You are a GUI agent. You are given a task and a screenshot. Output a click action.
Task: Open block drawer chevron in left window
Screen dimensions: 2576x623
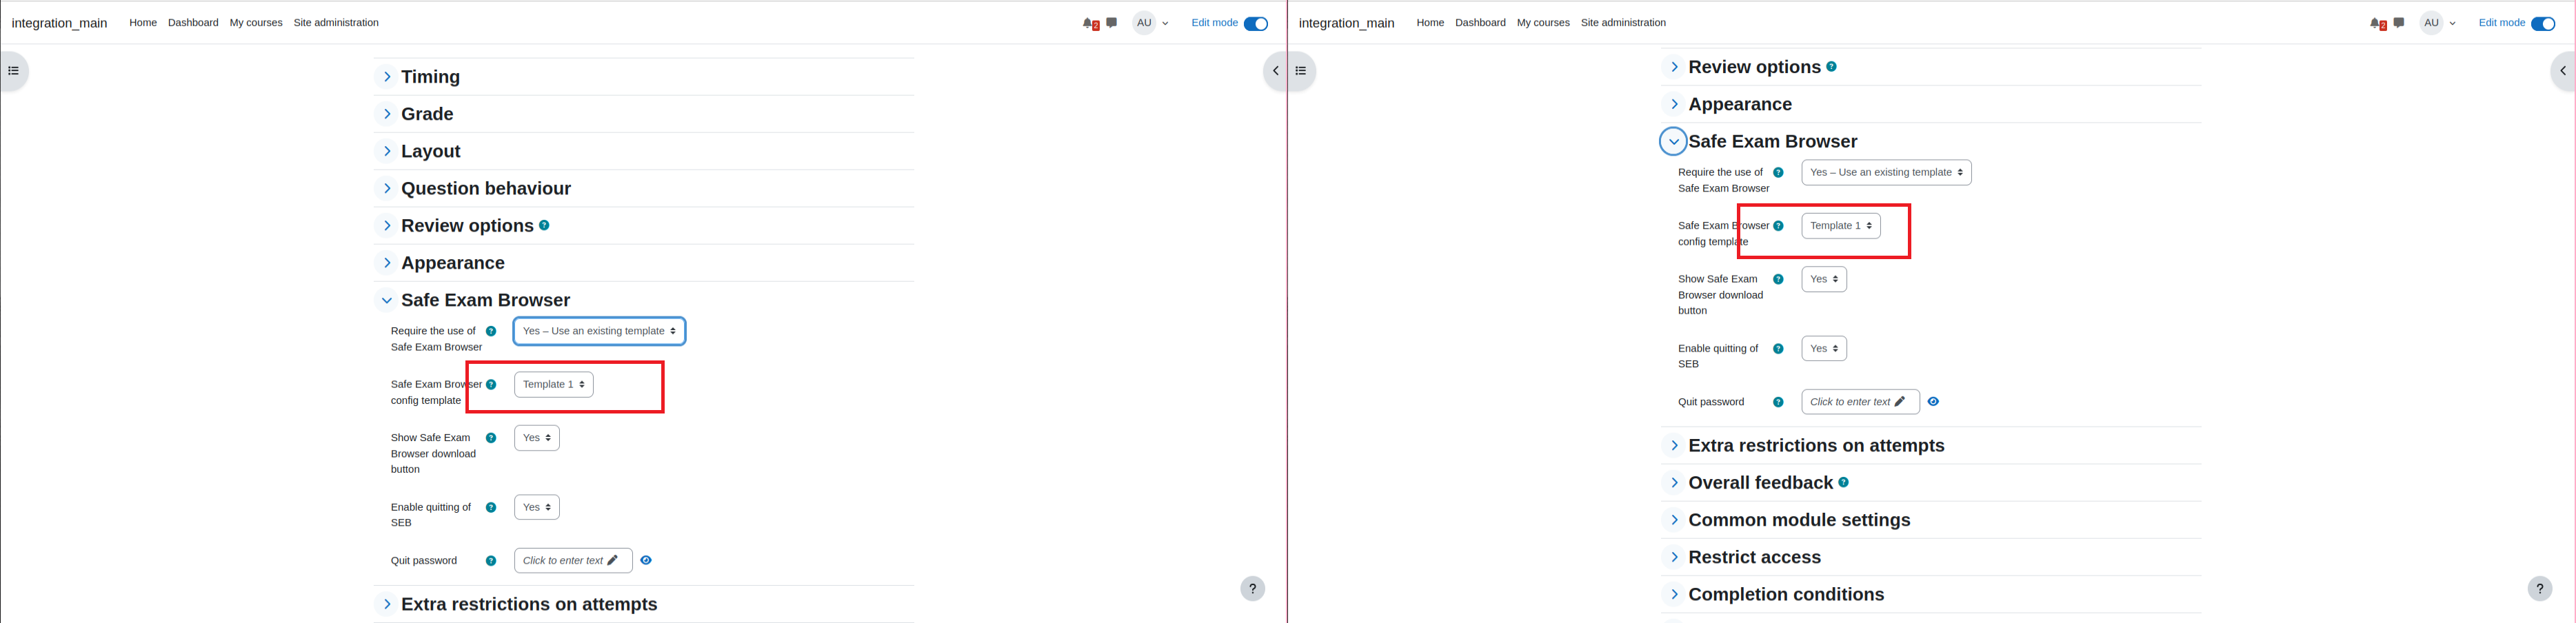(1274, 71)
